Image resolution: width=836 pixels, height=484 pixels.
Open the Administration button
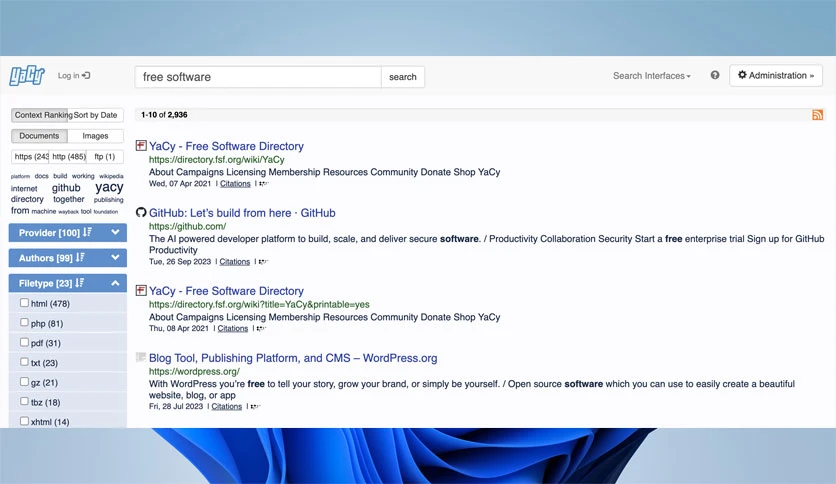pyautogui.click(x=776, y=76)
